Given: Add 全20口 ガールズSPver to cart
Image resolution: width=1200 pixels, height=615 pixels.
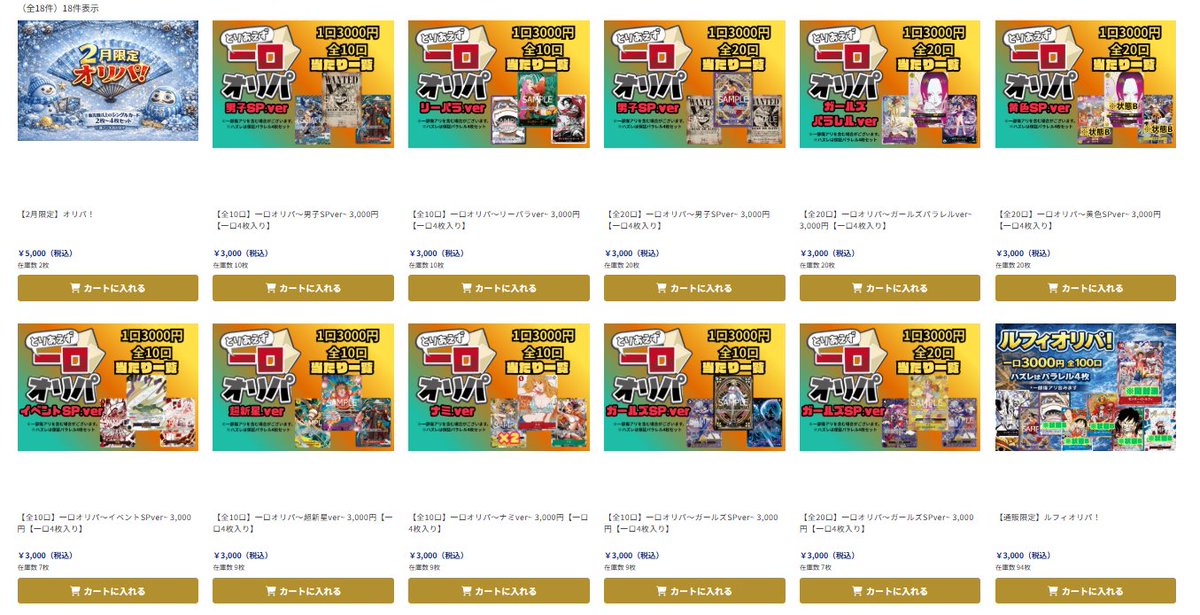Looking at the screenshot, I should click(890, 591).
